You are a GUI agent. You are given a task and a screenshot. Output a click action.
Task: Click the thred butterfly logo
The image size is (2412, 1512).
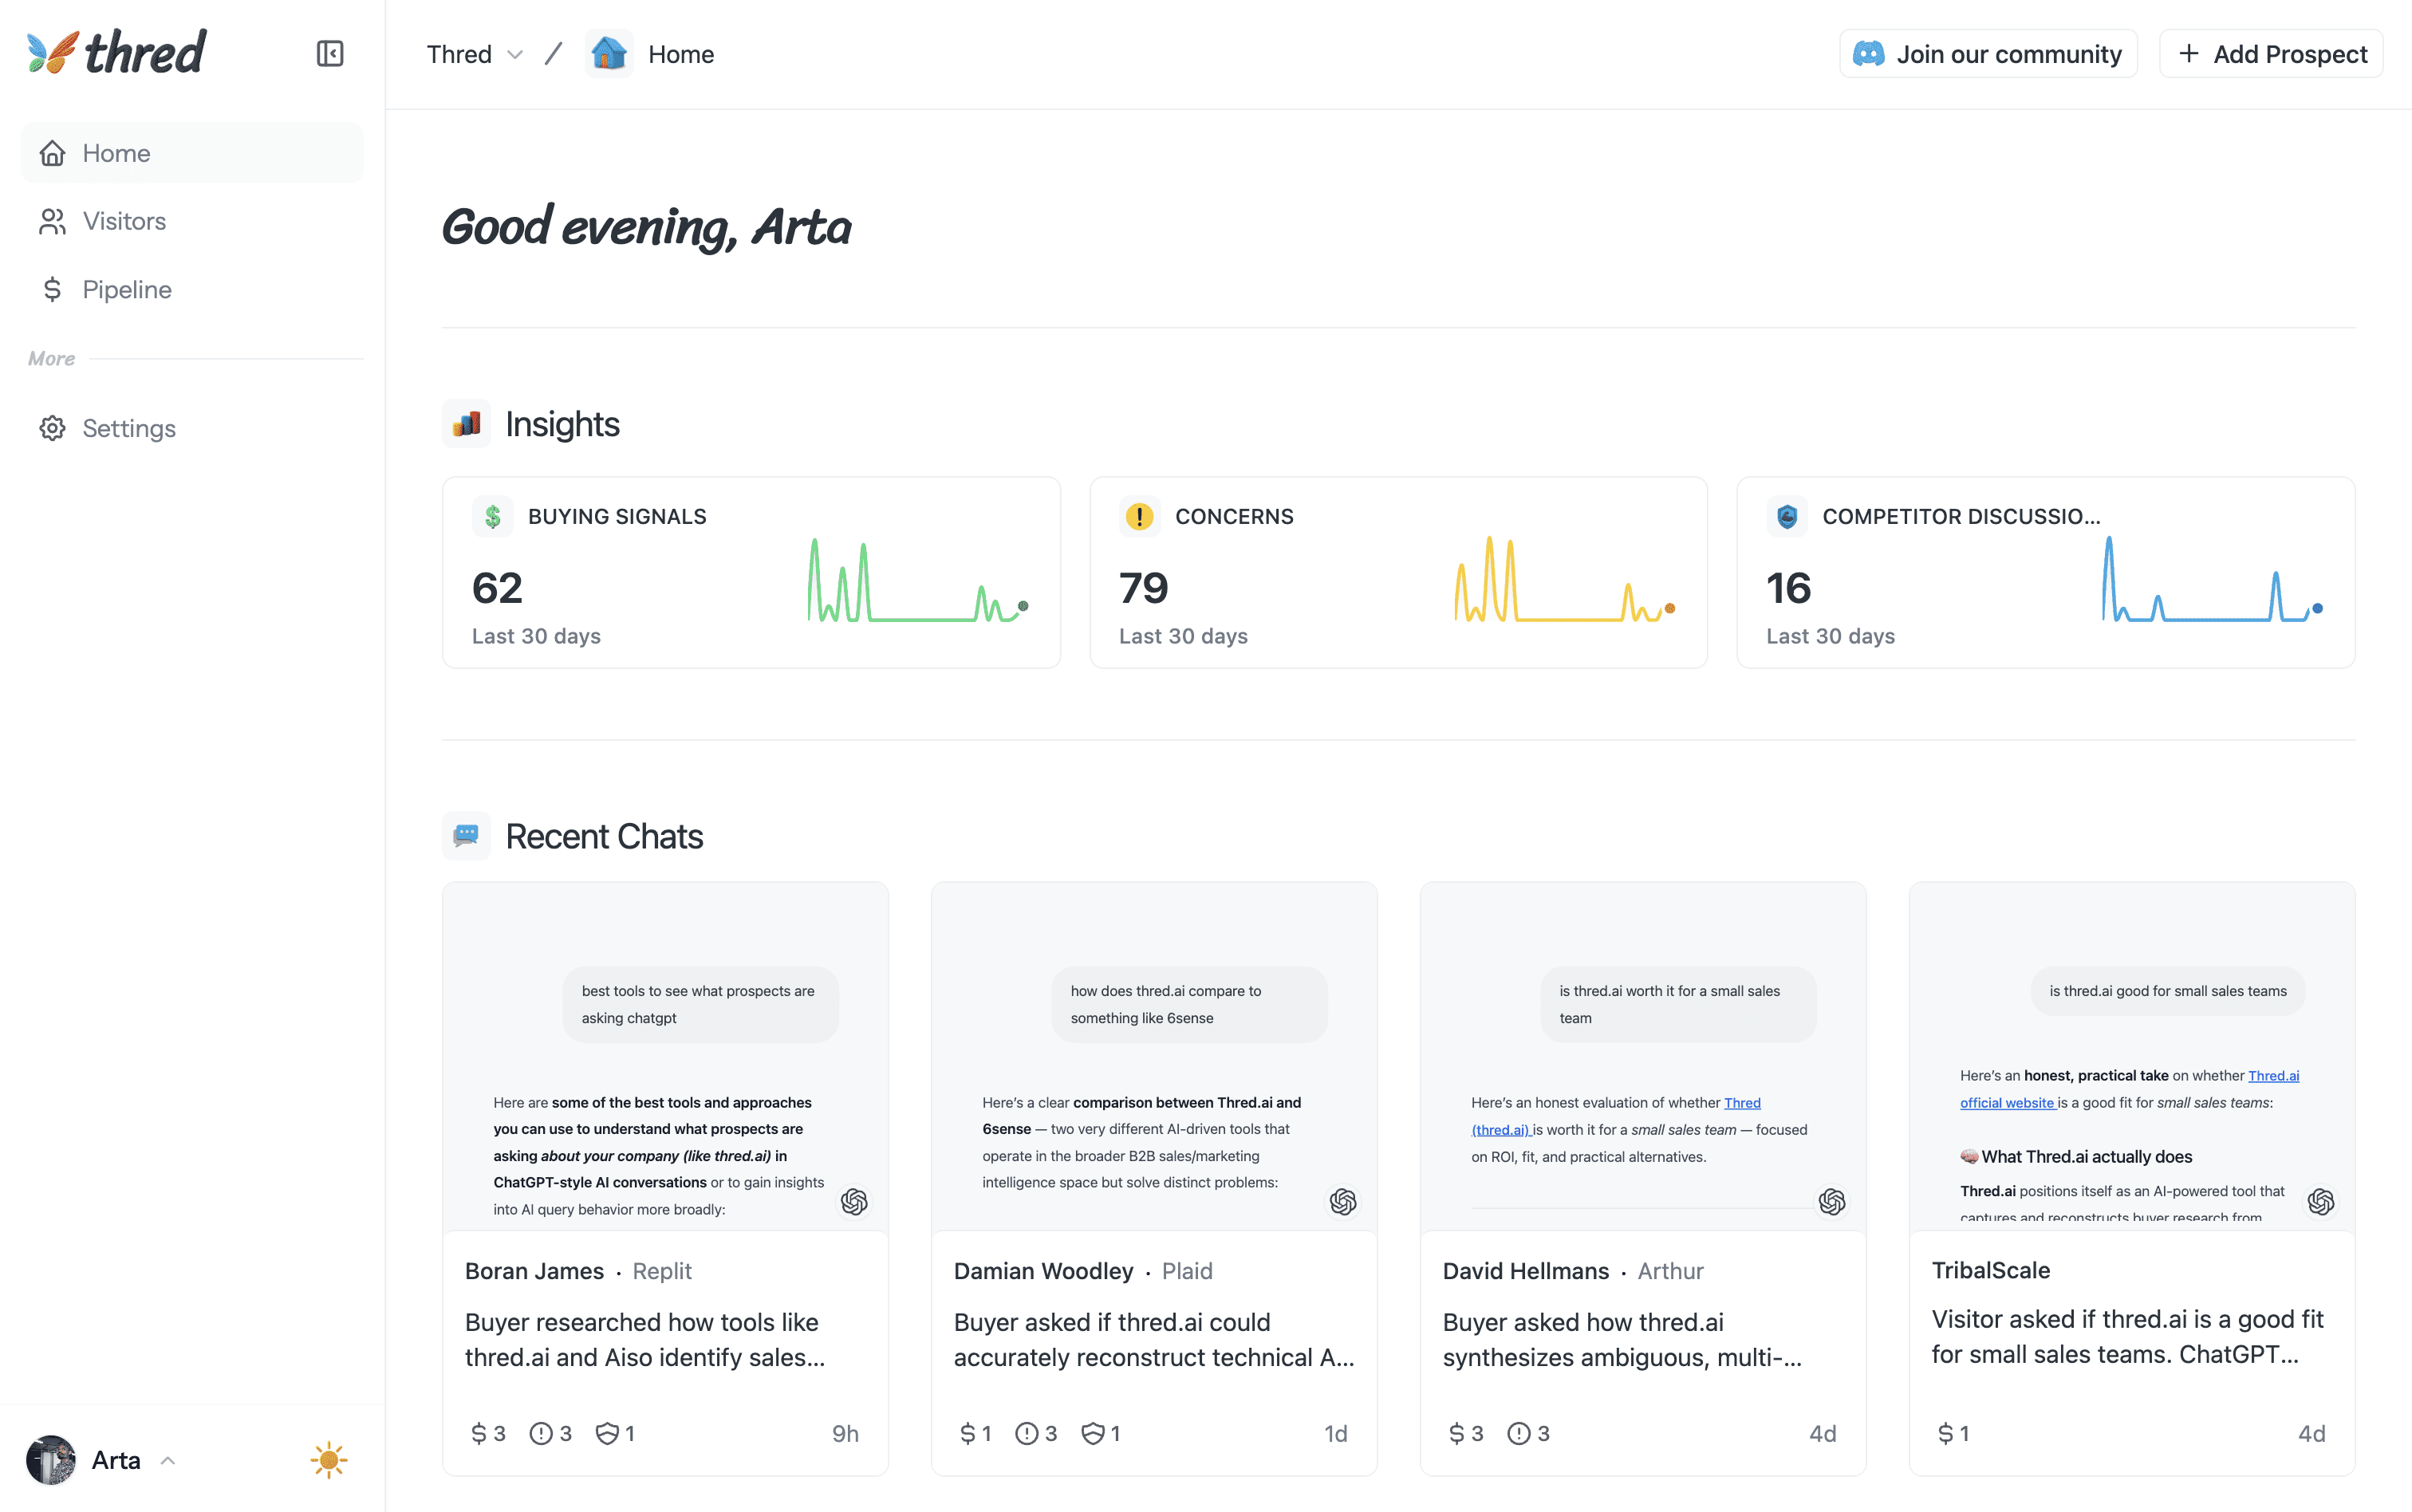53,52
